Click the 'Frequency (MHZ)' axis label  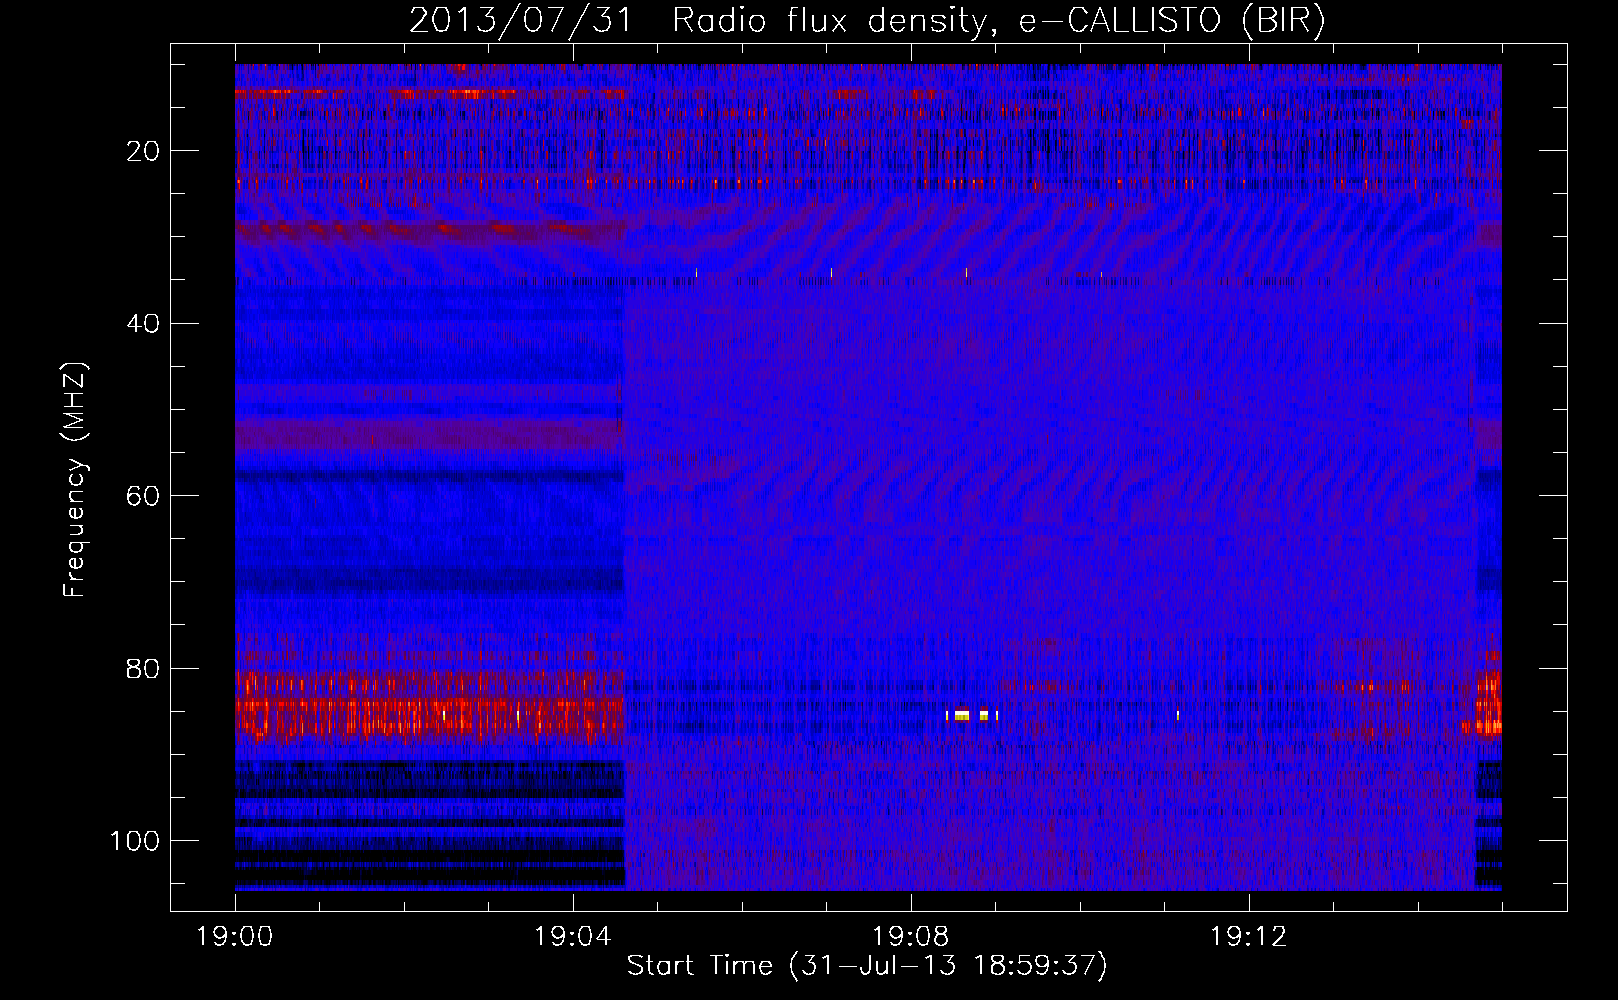click(x=75, y=479)
